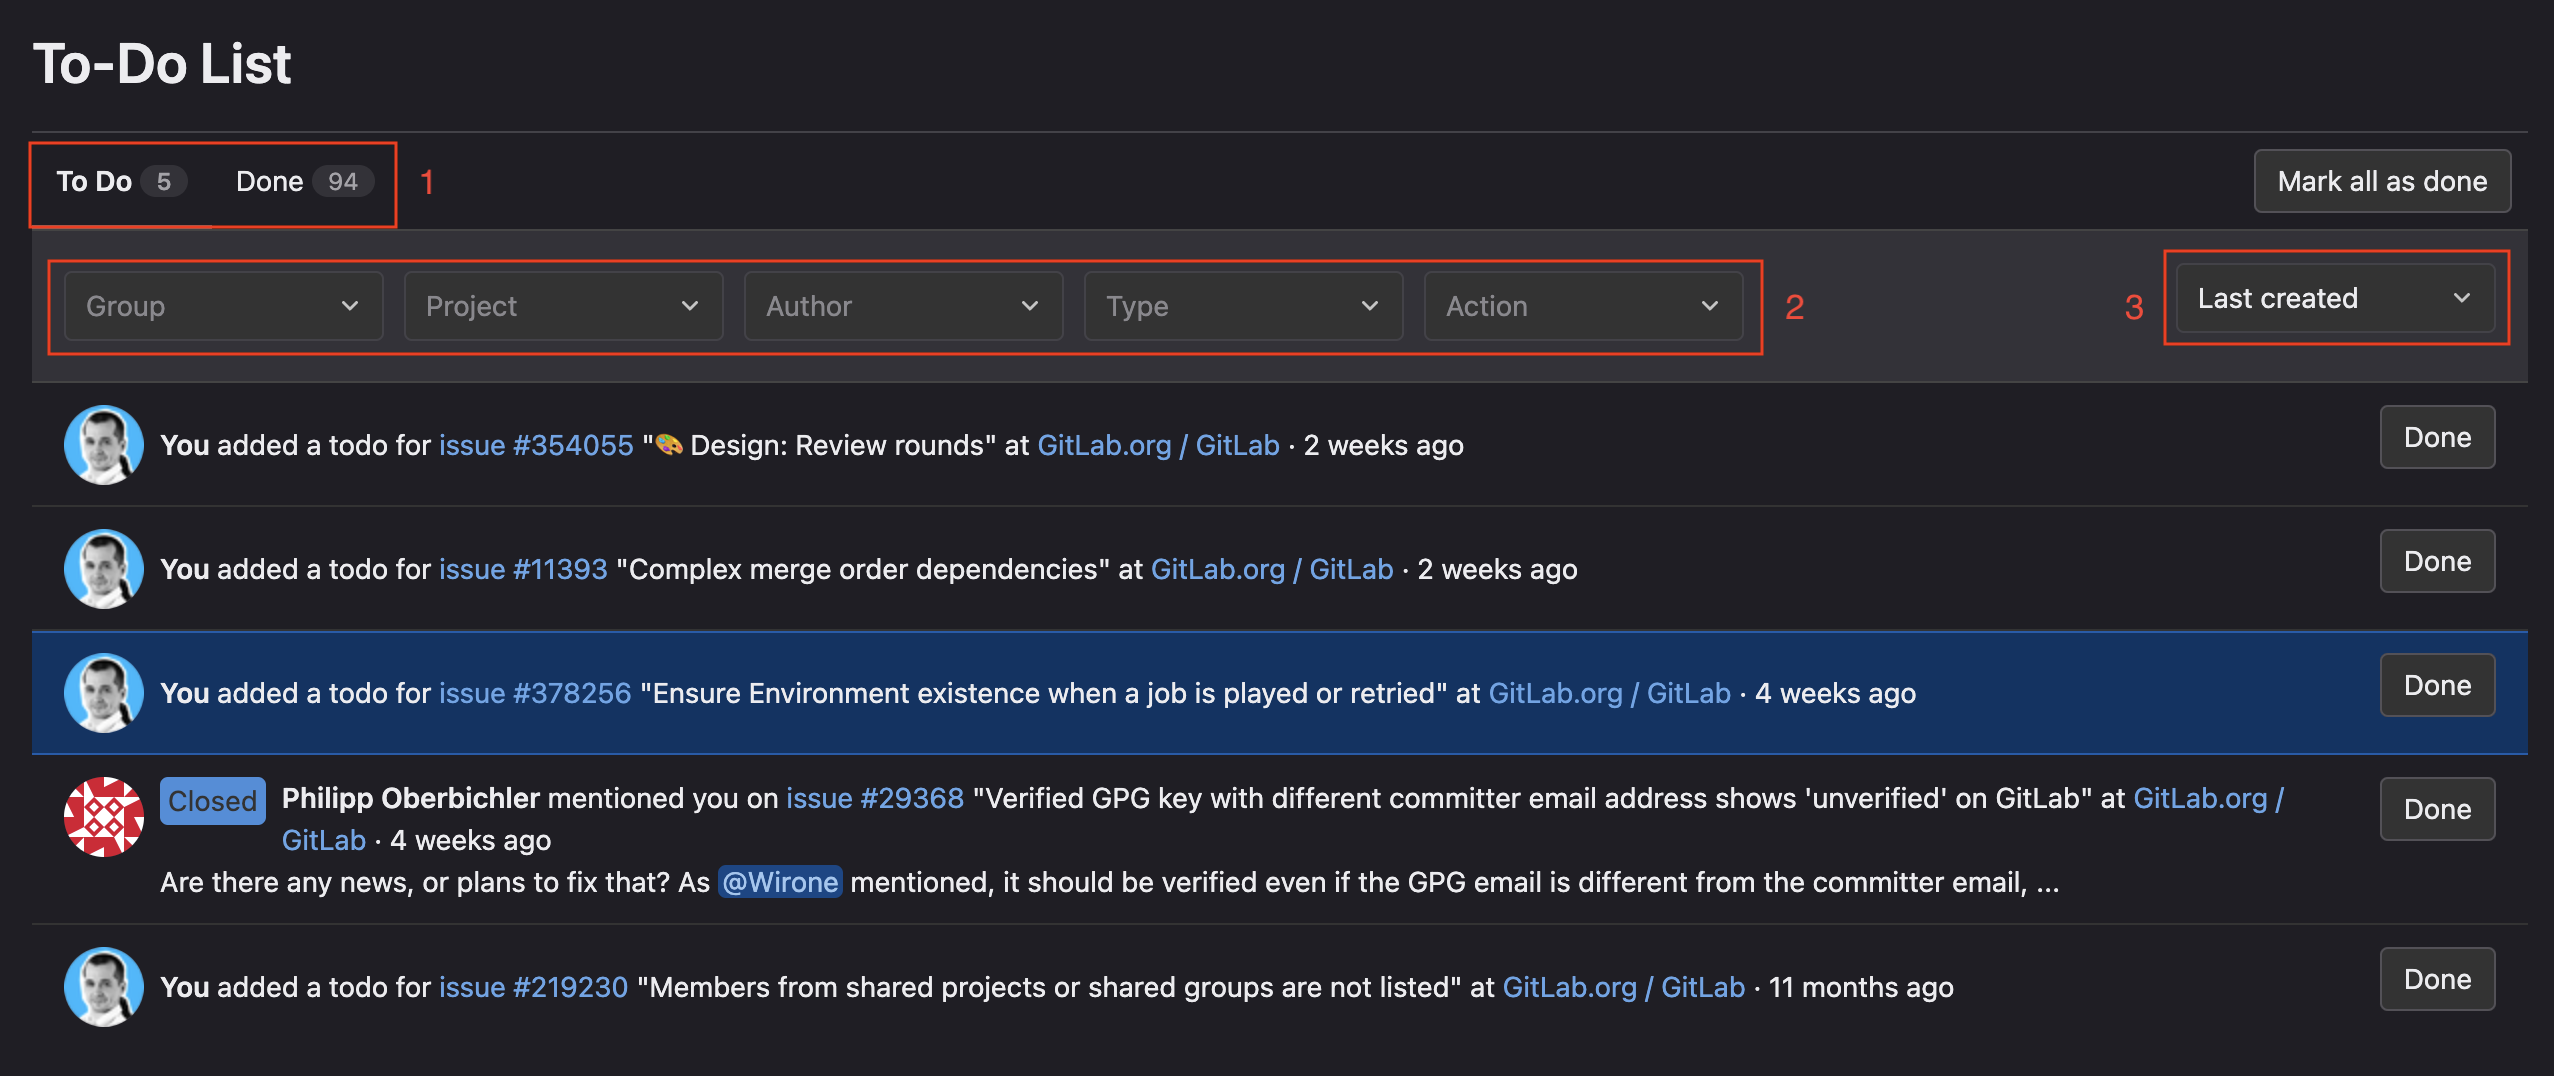The image size is (2554, 1076).
Task: Open issue #29368 link
Action: coord(875,798)
